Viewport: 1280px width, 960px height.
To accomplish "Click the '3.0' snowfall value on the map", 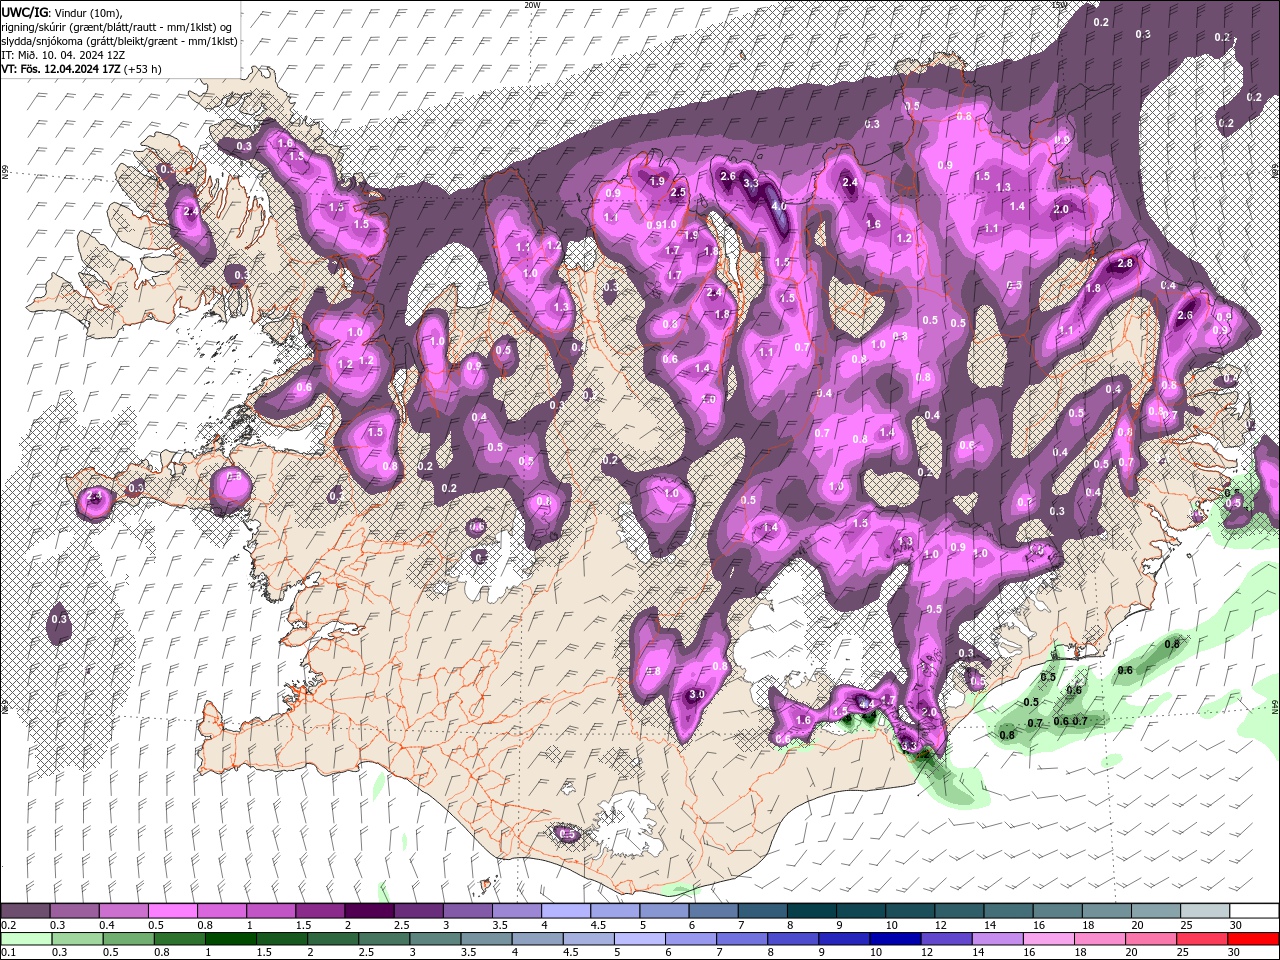I will pyautogui.click(x=697, y=694).
